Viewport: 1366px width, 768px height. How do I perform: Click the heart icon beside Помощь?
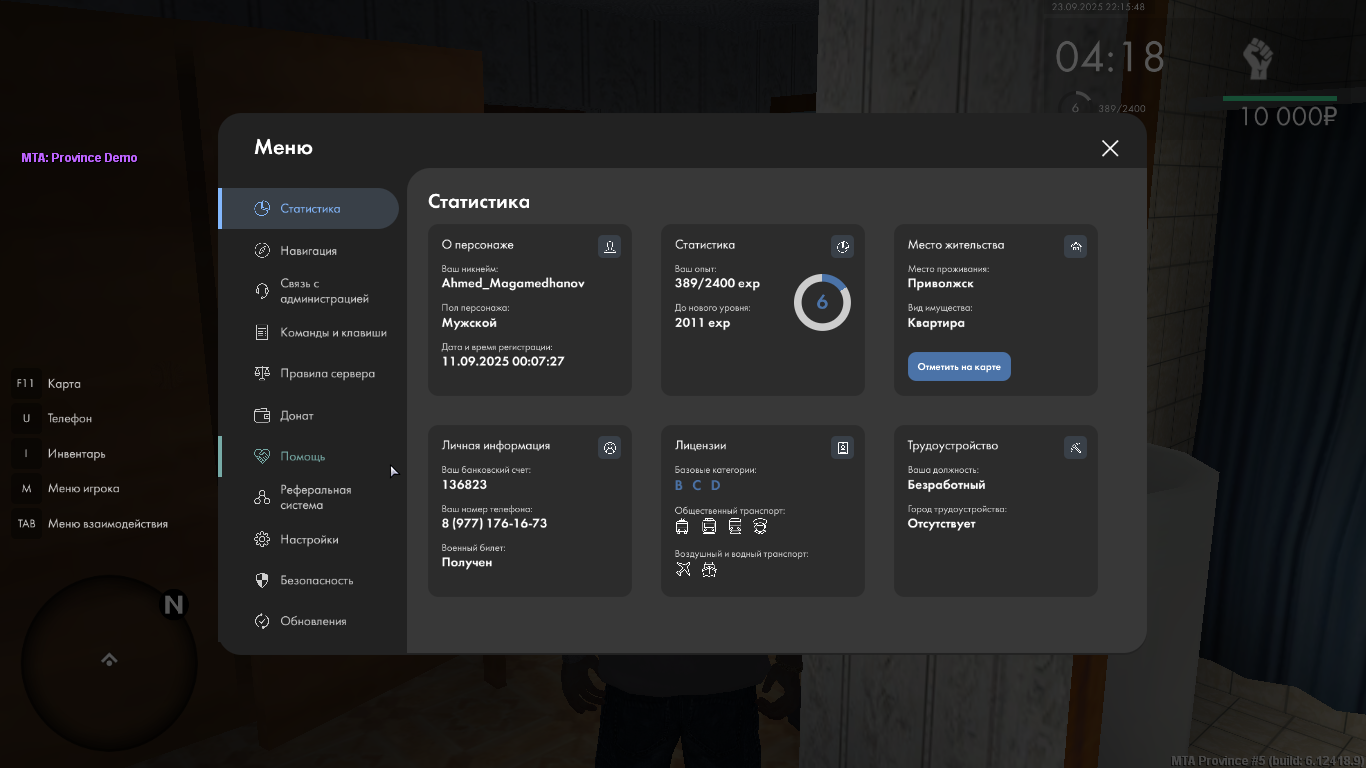point(262,456)
